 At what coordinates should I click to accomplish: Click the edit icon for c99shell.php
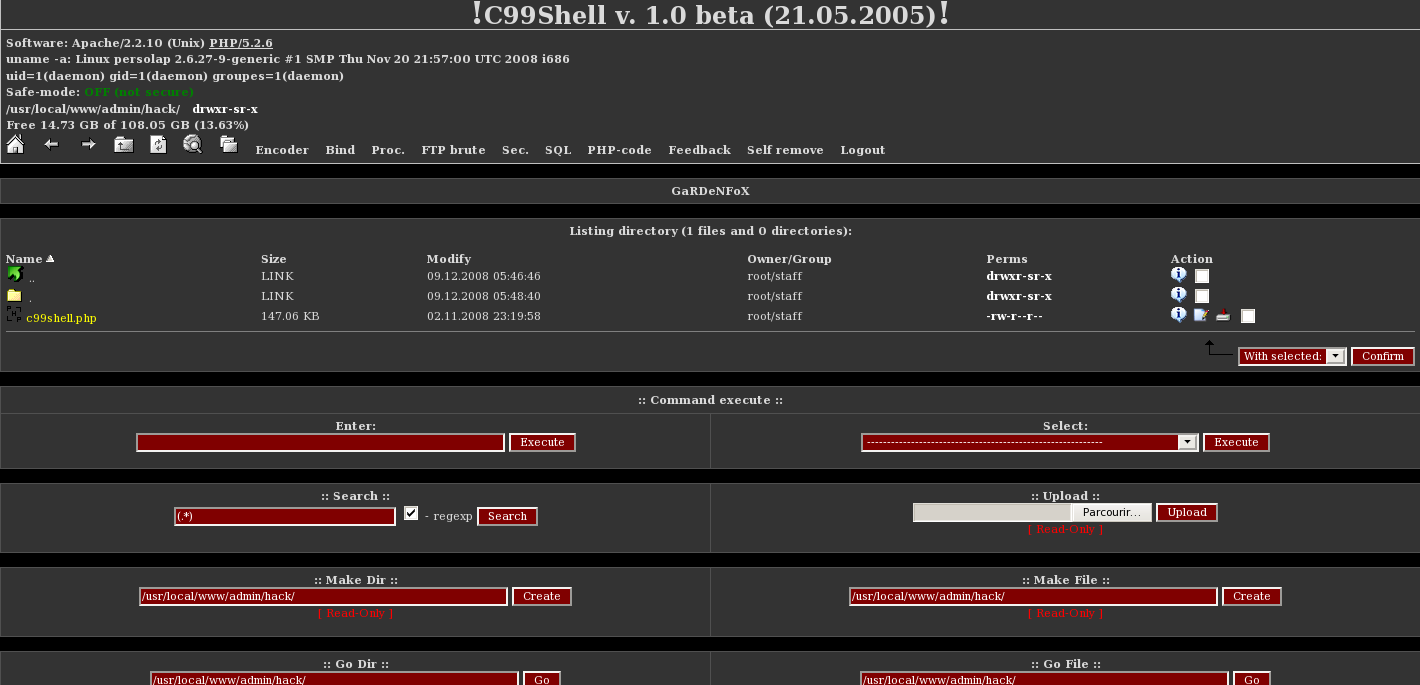1201,315
